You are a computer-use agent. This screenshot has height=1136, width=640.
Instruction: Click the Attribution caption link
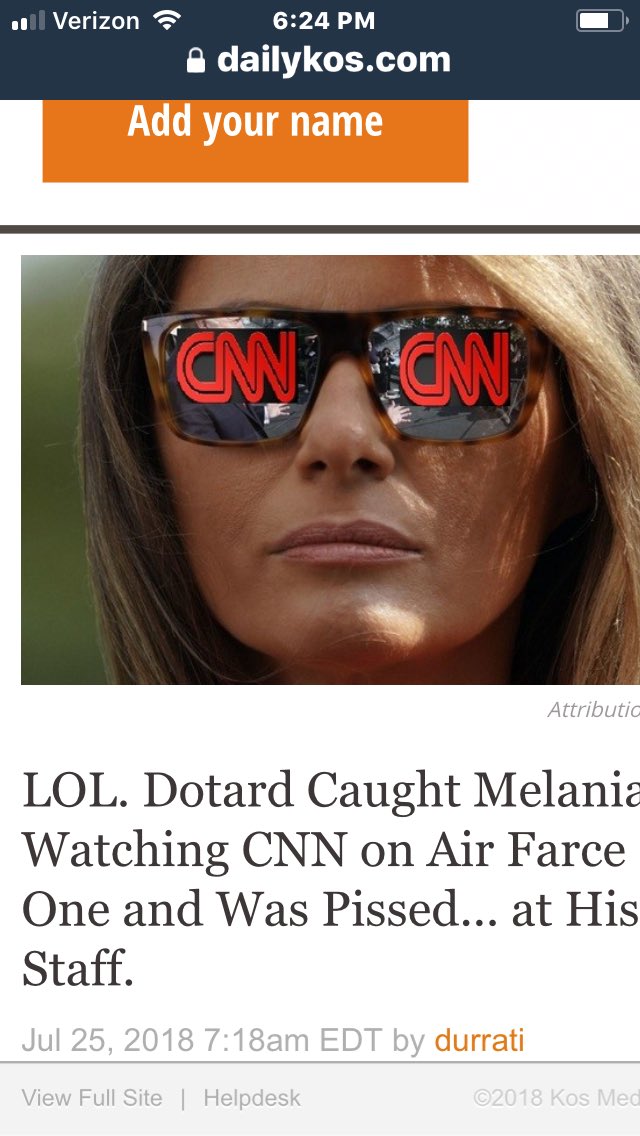(x=594, y=709)
